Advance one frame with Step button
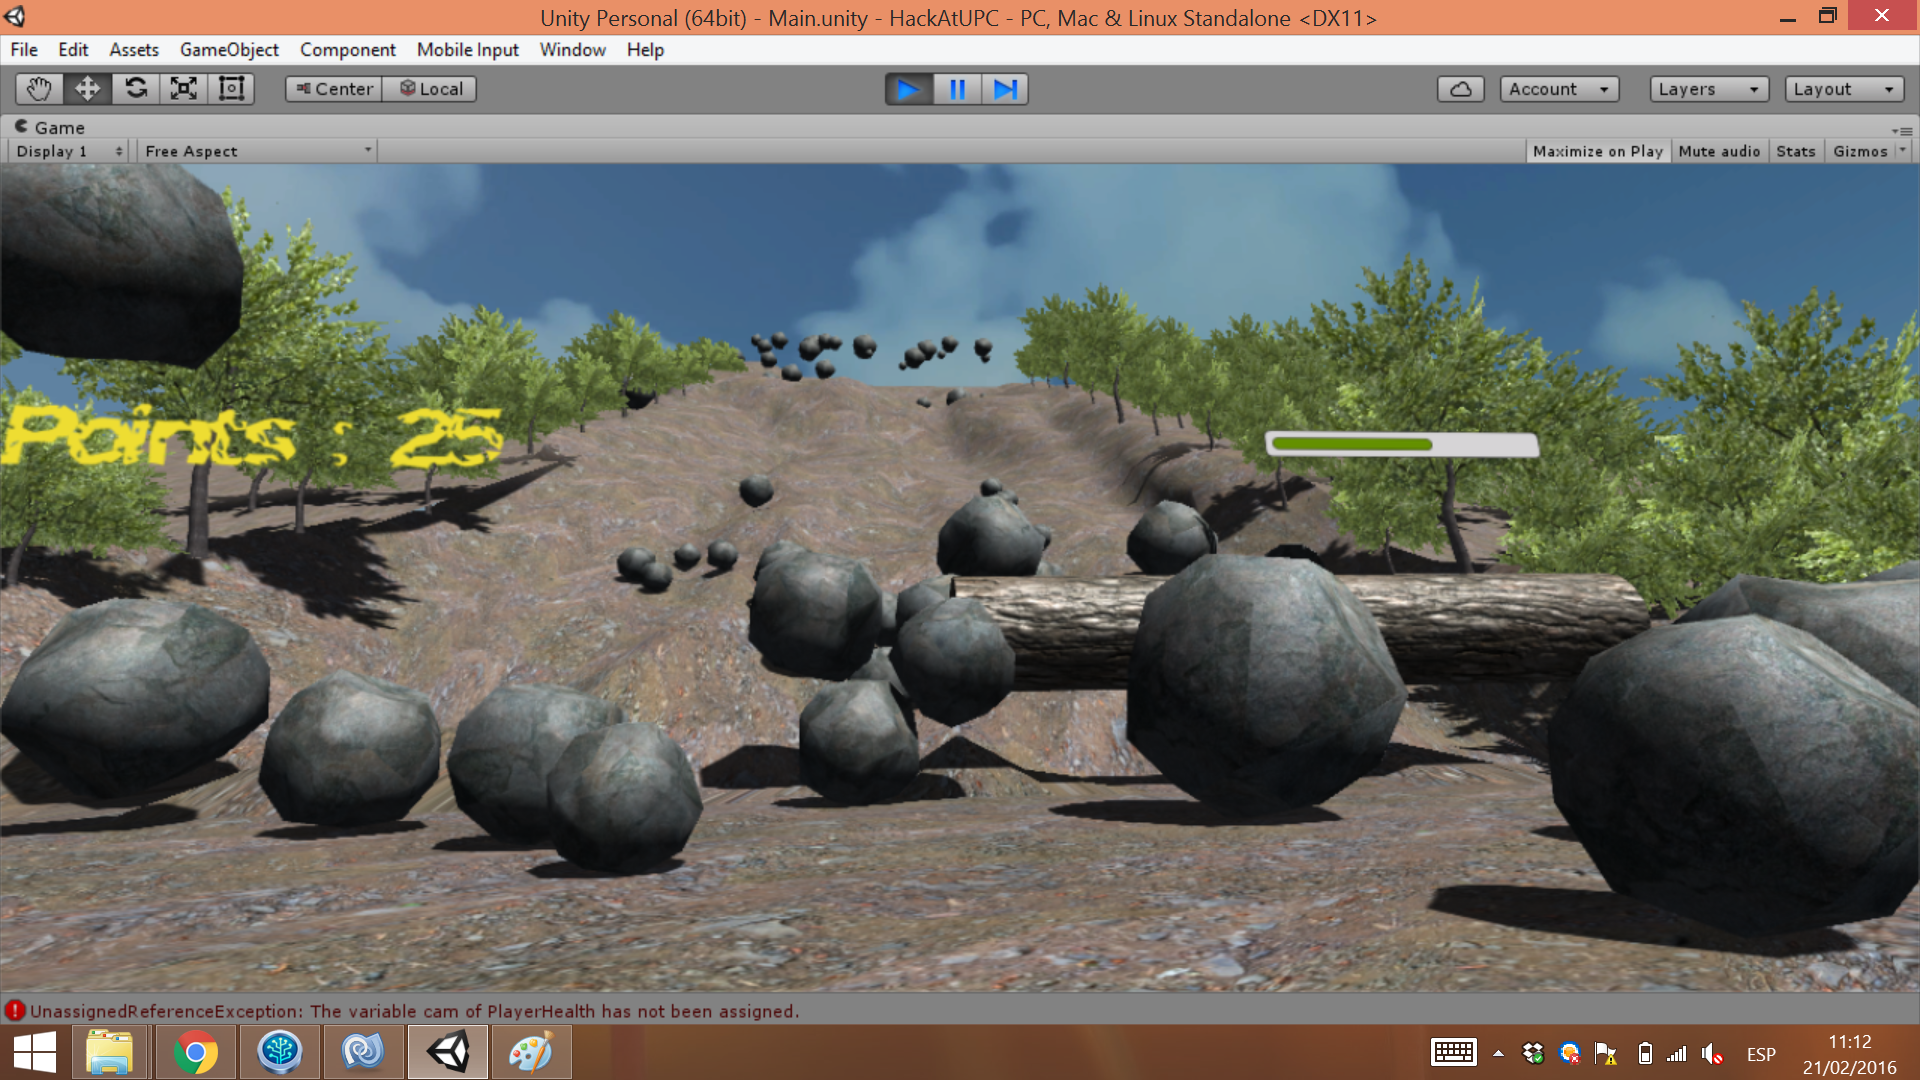 [x=1005, y=89]
